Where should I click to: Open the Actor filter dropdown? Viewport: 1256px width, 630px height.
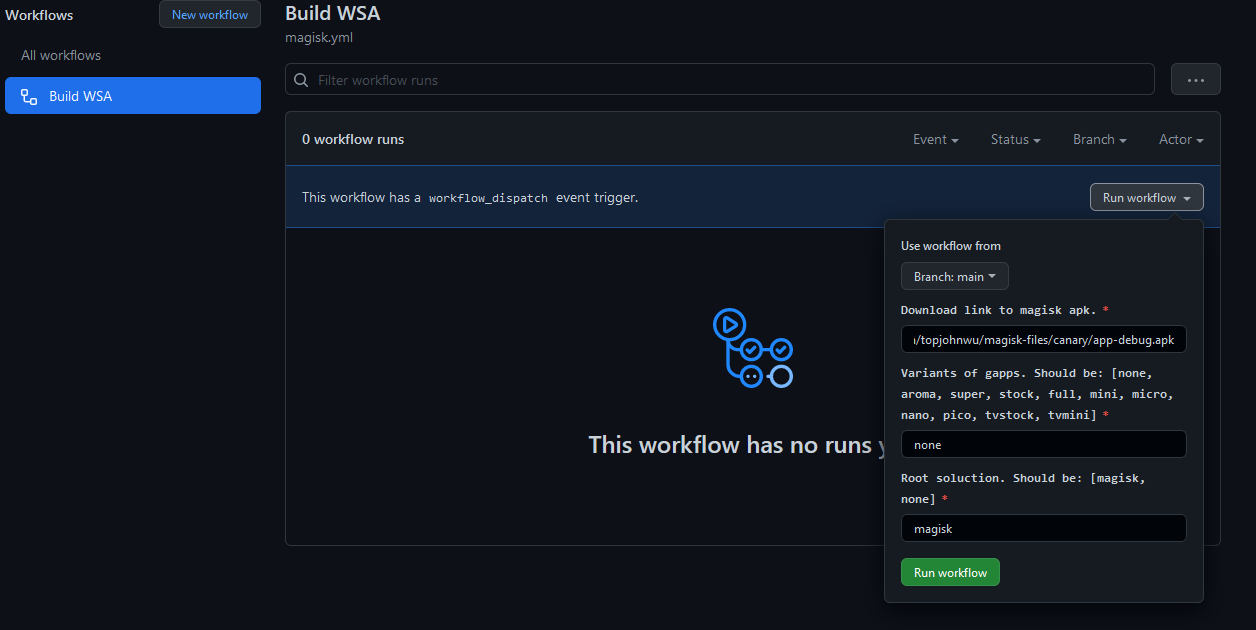(1180, 140)
